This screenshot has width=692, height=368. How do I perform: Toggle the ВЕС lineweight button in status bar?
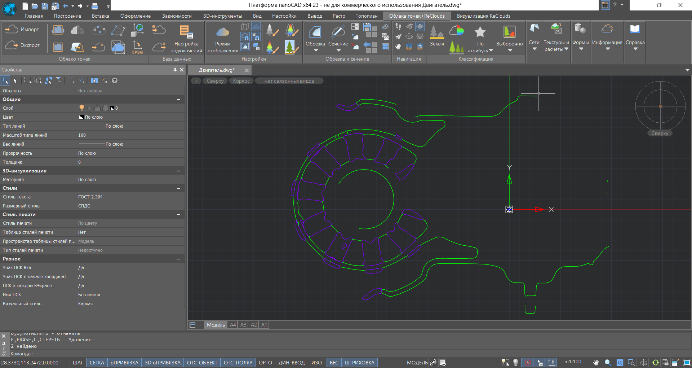(x=332, y=363)
